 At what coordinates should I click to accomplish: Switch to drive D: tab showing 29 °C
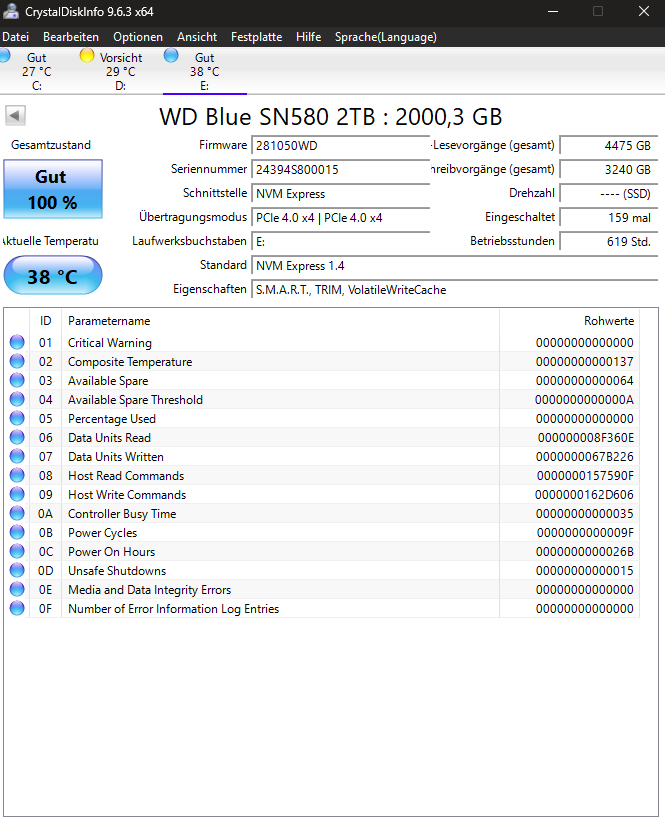point(120,71)
